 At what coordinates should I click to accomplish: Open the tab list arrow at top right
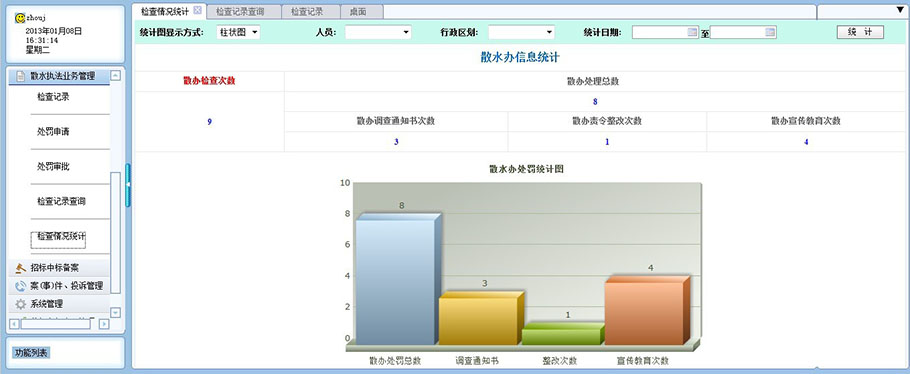900,11
